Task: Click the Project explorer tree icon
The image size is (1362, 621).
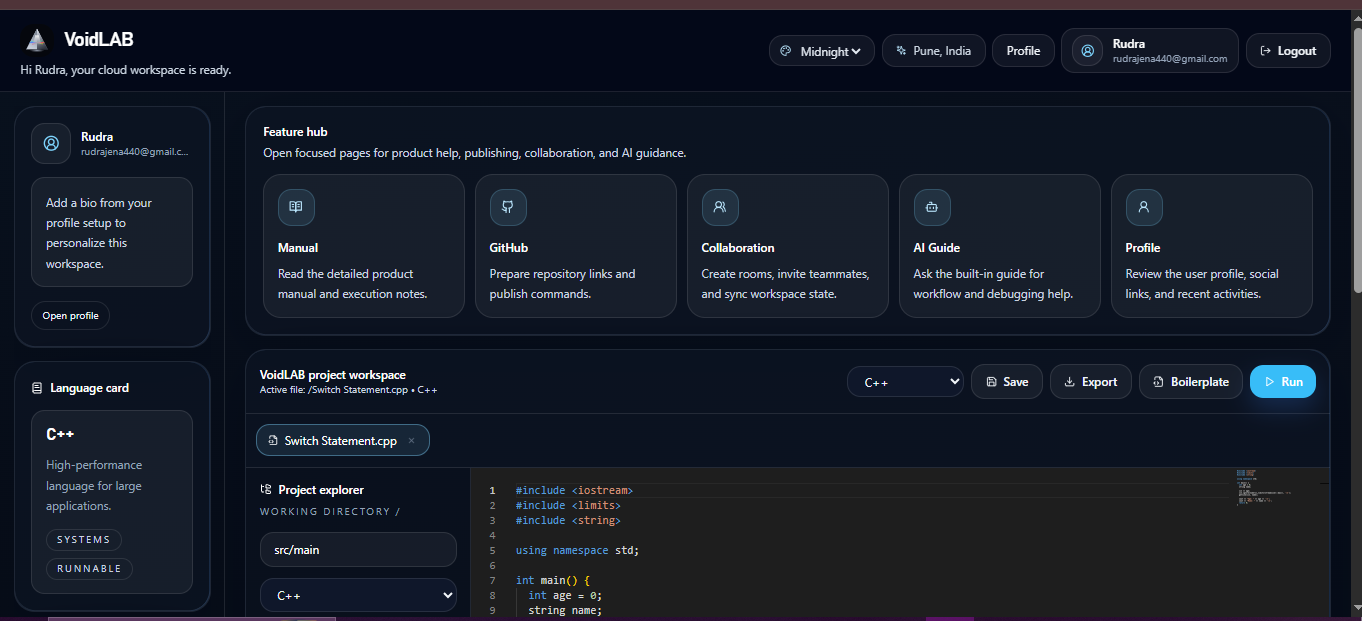Action: pyautogui.click(x=266, y=490)
